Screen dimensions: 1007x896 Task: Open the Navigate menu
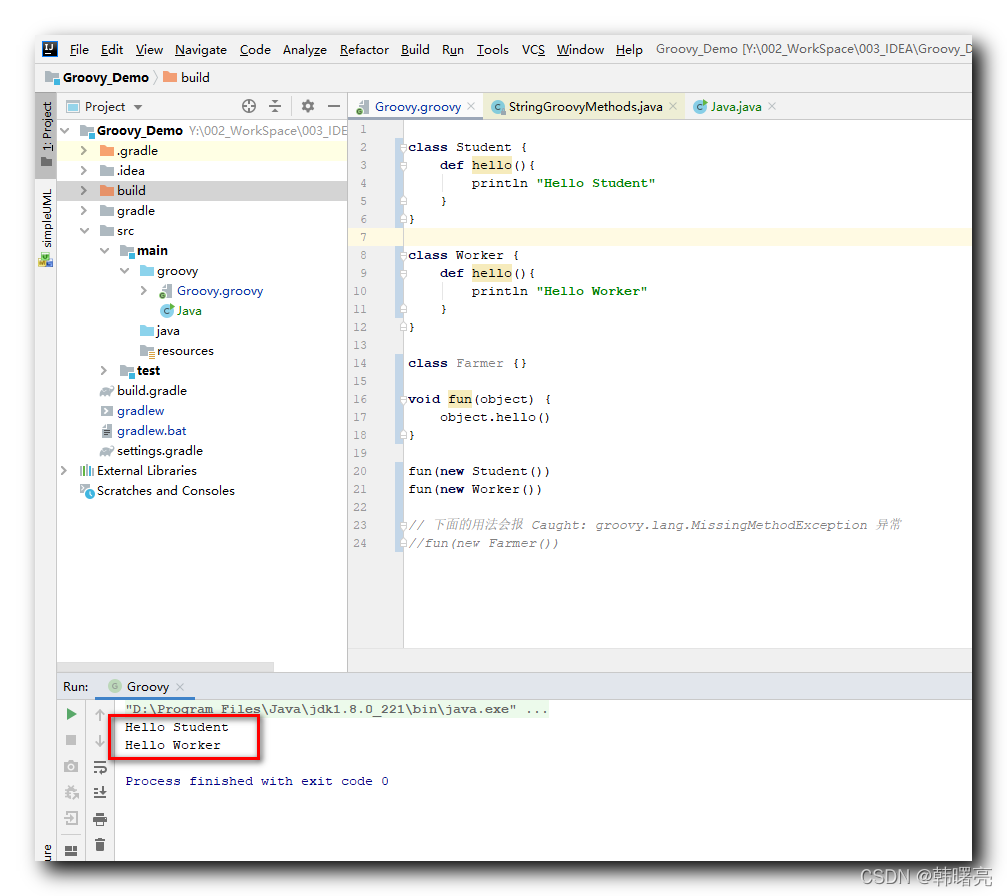click(200, 49)
